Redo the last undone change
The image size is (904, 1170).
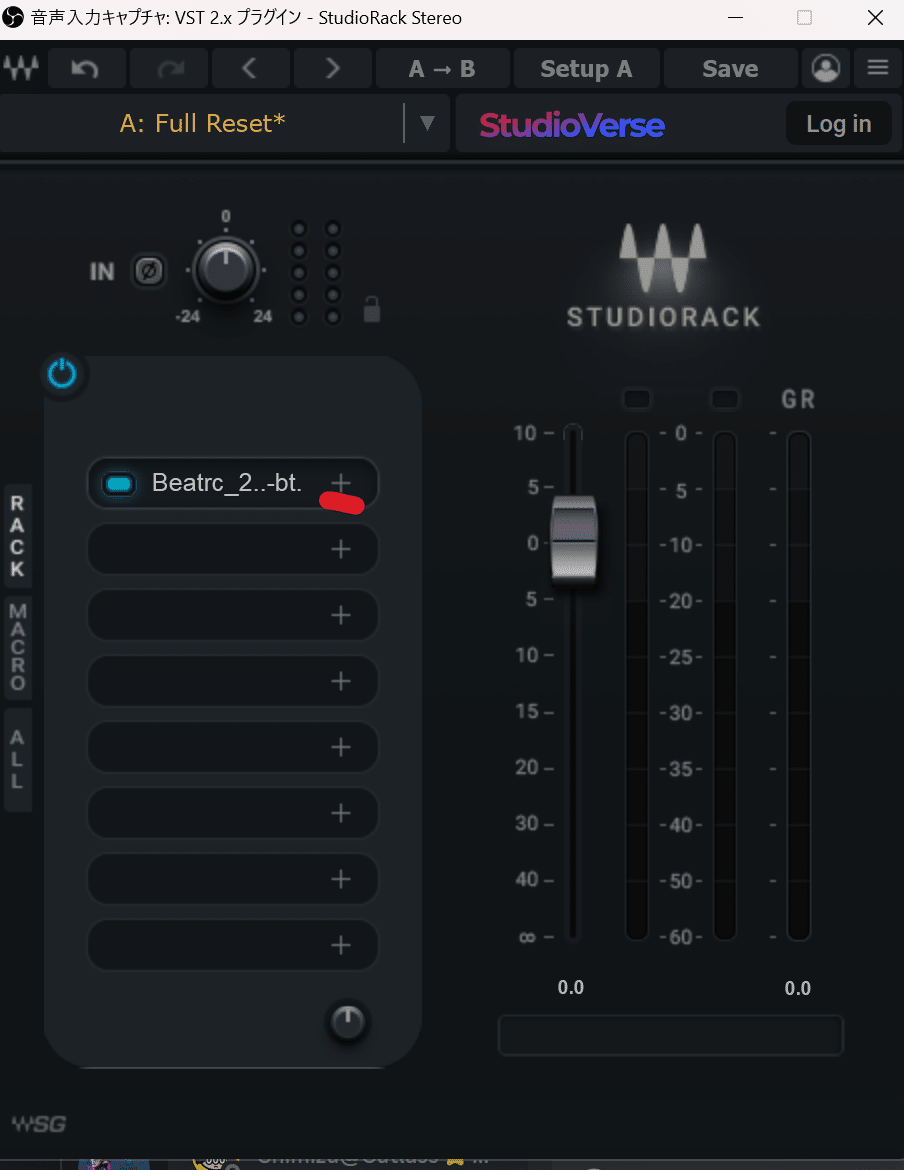pos(170,69)
